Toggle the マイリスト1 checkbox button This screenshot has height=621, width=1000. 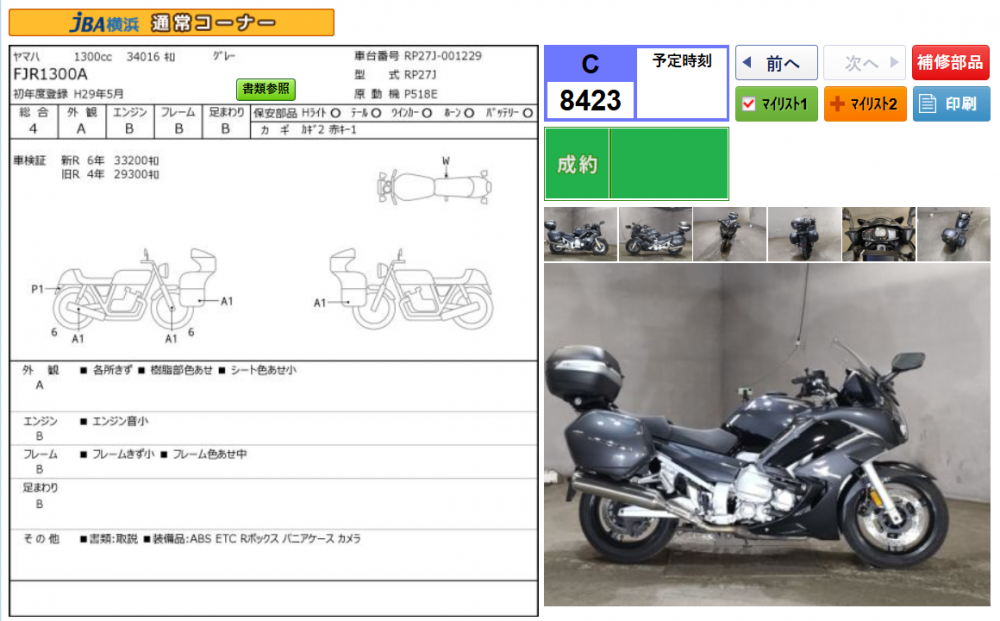pos(776,104)
